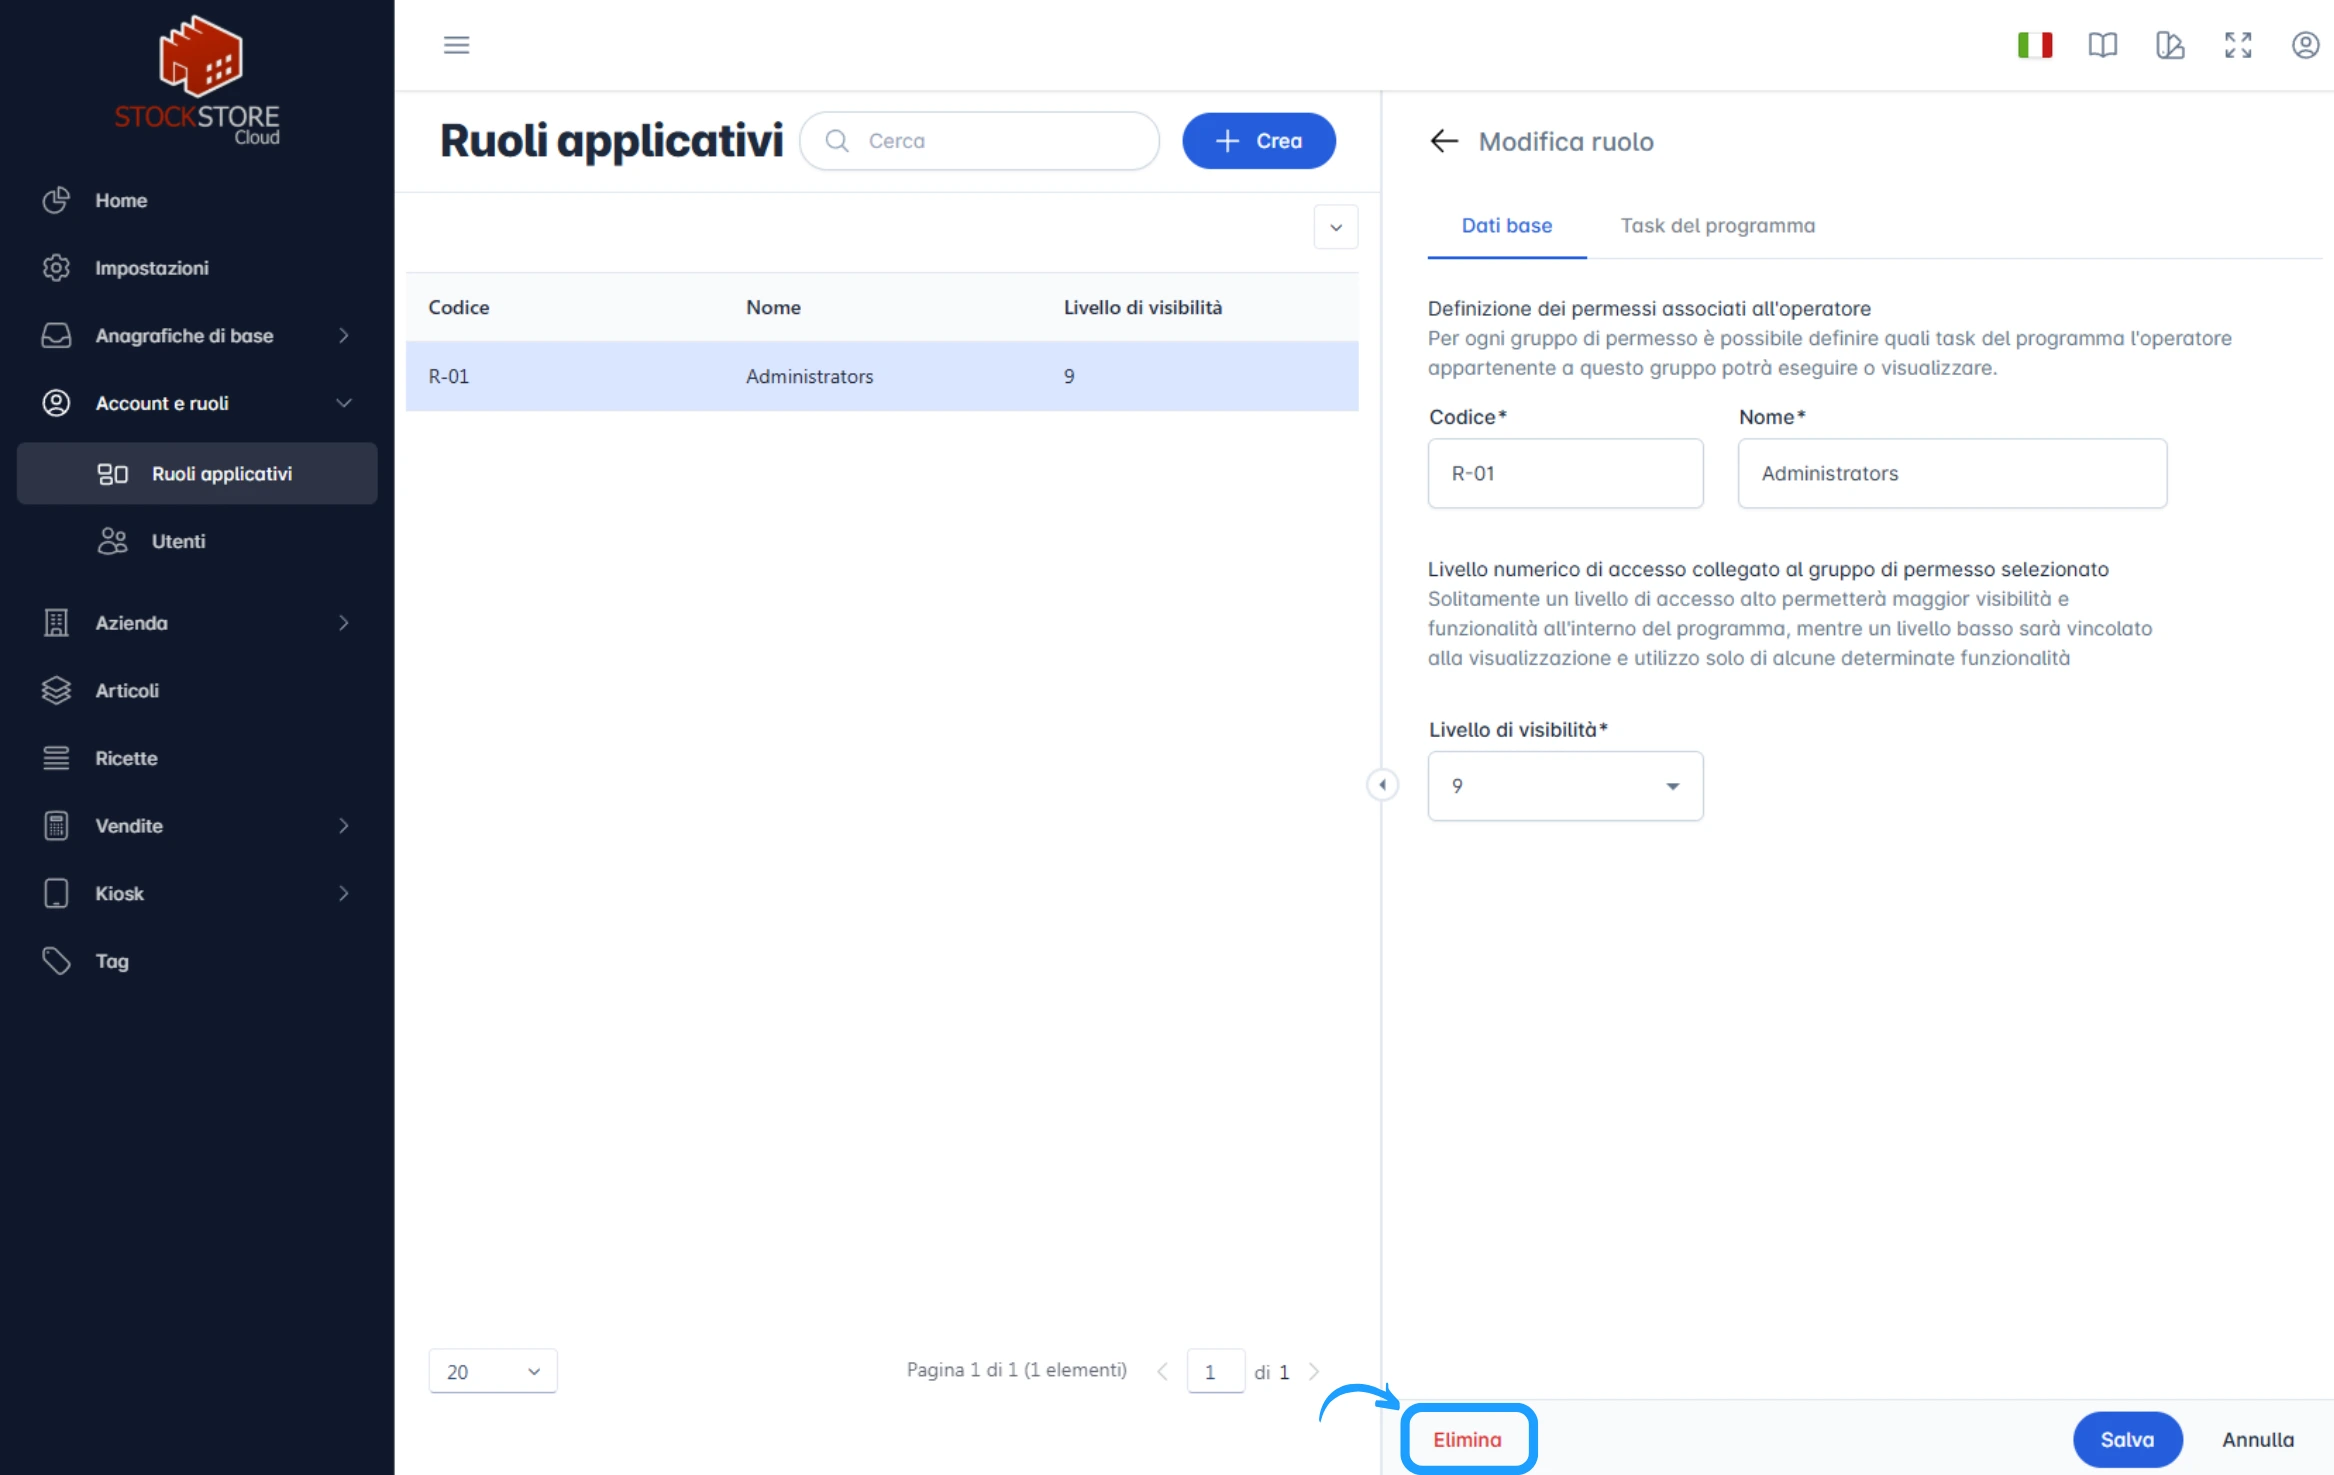
Task: Switch to Task del programma tab
Action: (1717, 224)
